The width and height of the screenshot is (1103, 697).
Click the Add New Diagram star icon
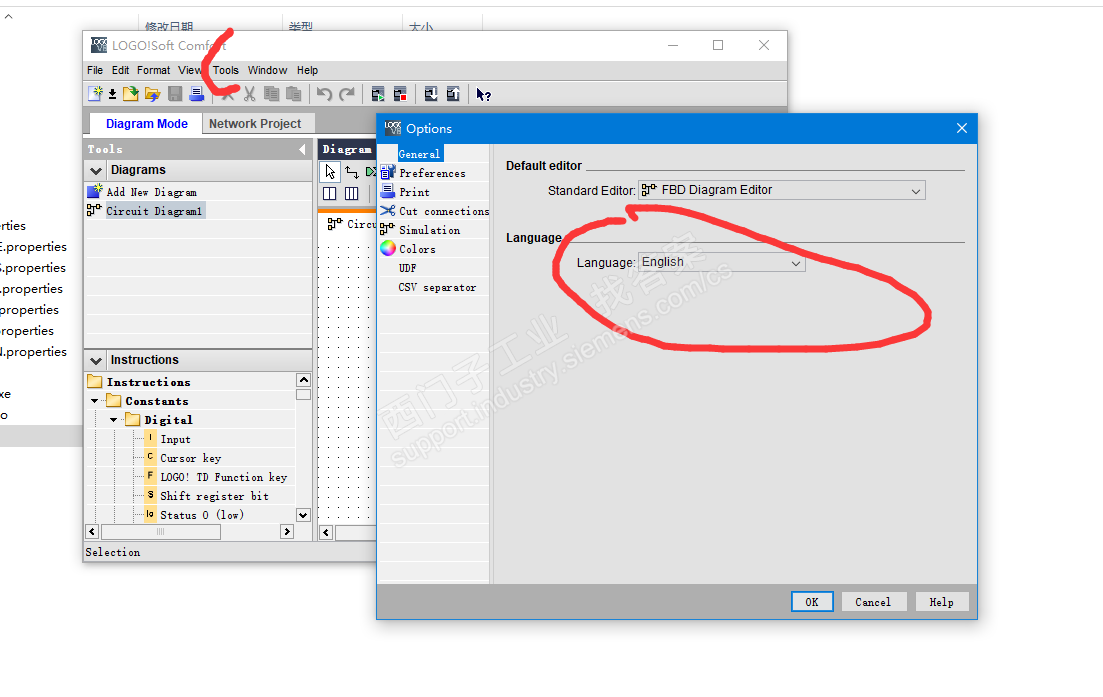coord(95,191)
